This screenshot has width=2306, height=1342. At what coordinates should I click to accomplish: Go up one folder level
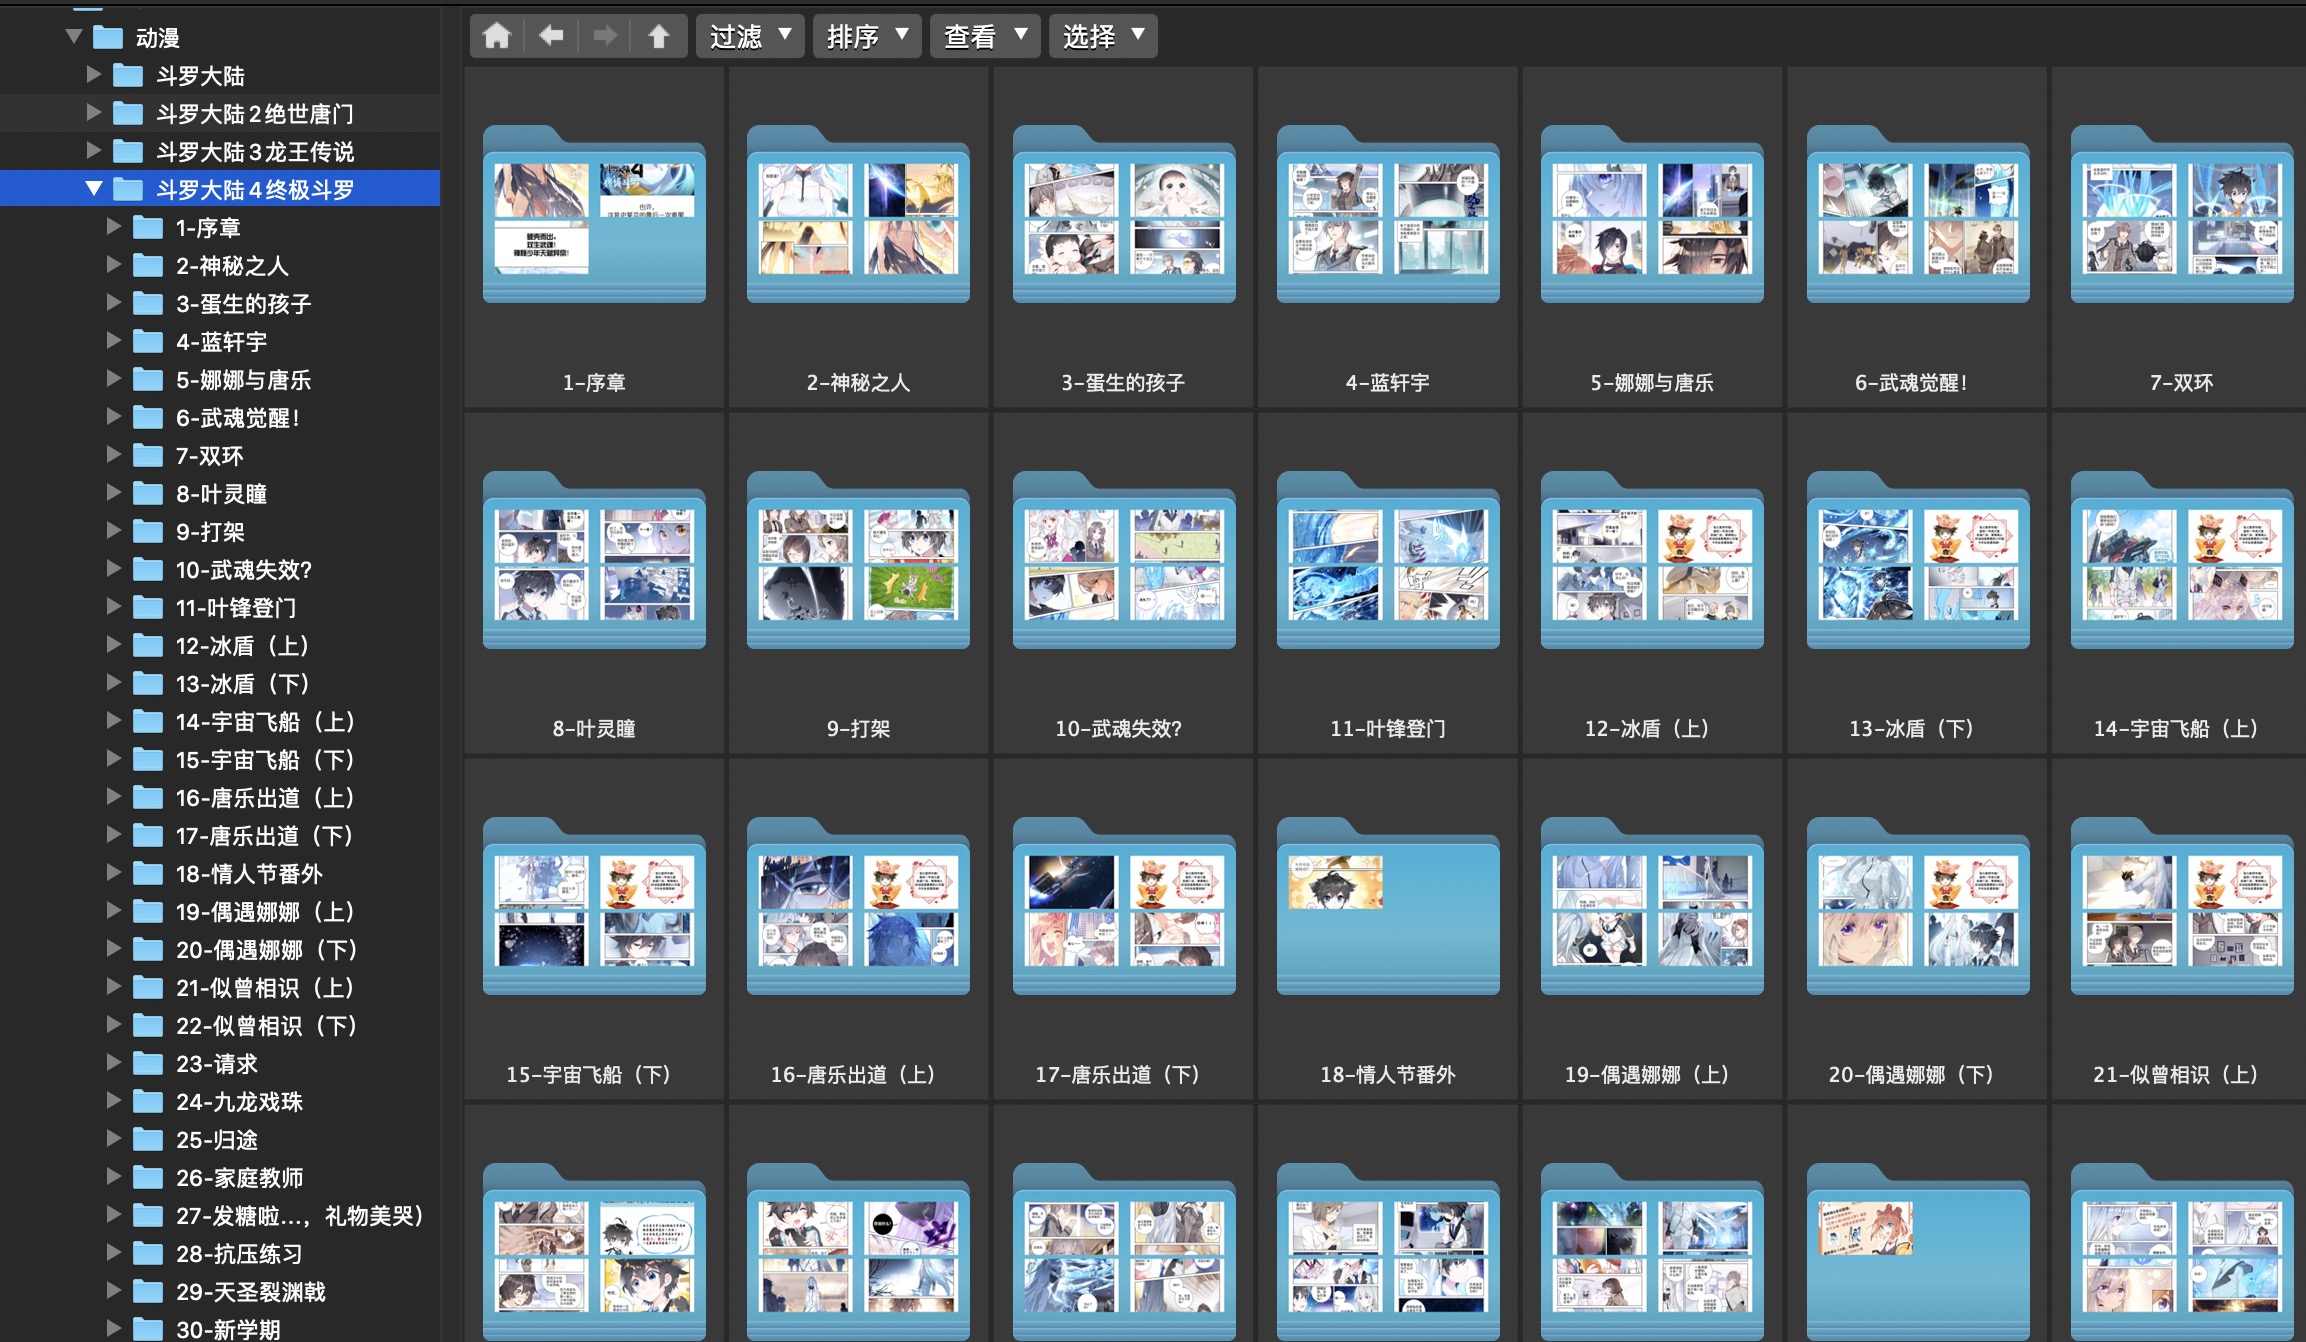point(659,37)
